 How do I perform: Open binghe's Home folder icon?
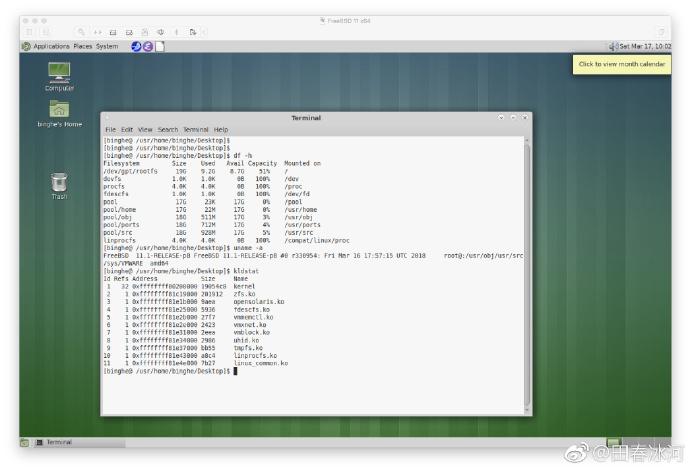click(x=59, y=114)
